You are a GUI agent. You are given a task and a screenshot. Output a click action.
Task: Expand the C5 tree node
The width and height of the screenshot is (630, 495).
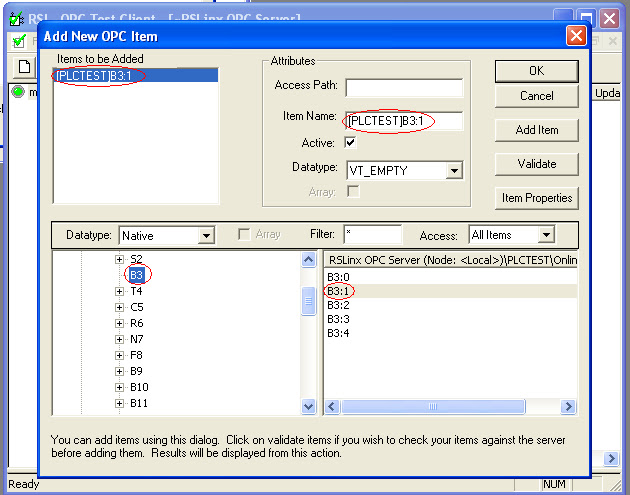point(119,307)
